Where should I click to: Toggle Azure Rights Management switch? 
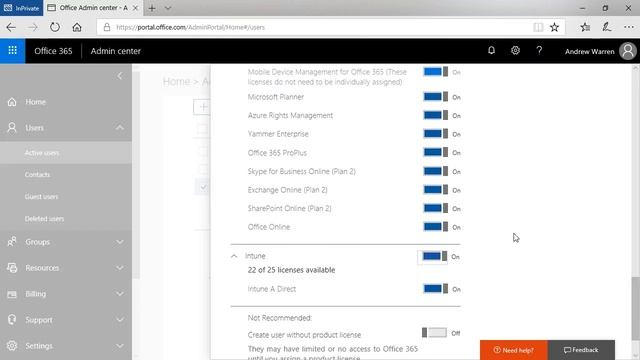[436, 116]
